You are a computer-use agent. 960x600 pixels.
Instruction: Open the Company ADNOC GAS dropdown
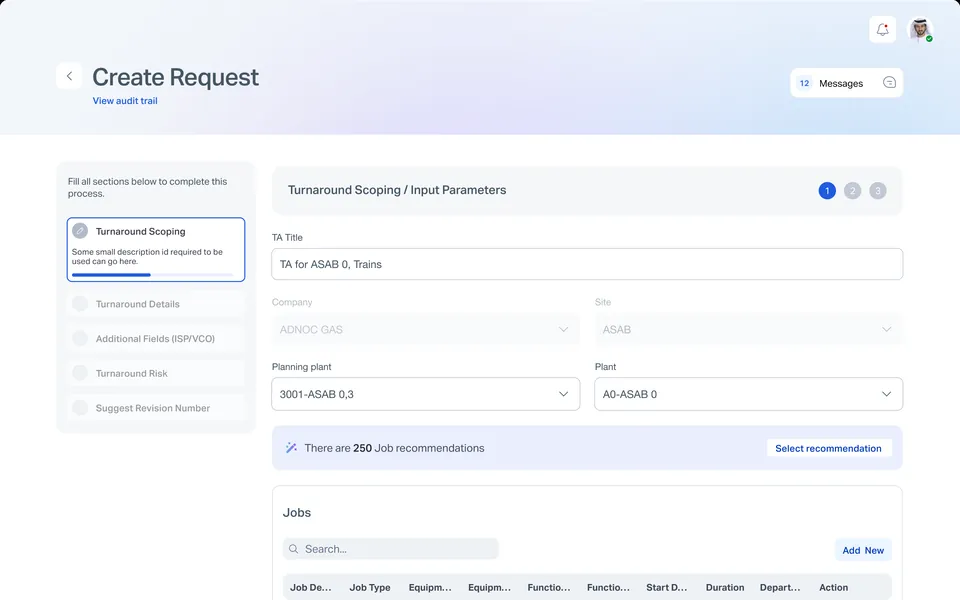click(426, 329)
